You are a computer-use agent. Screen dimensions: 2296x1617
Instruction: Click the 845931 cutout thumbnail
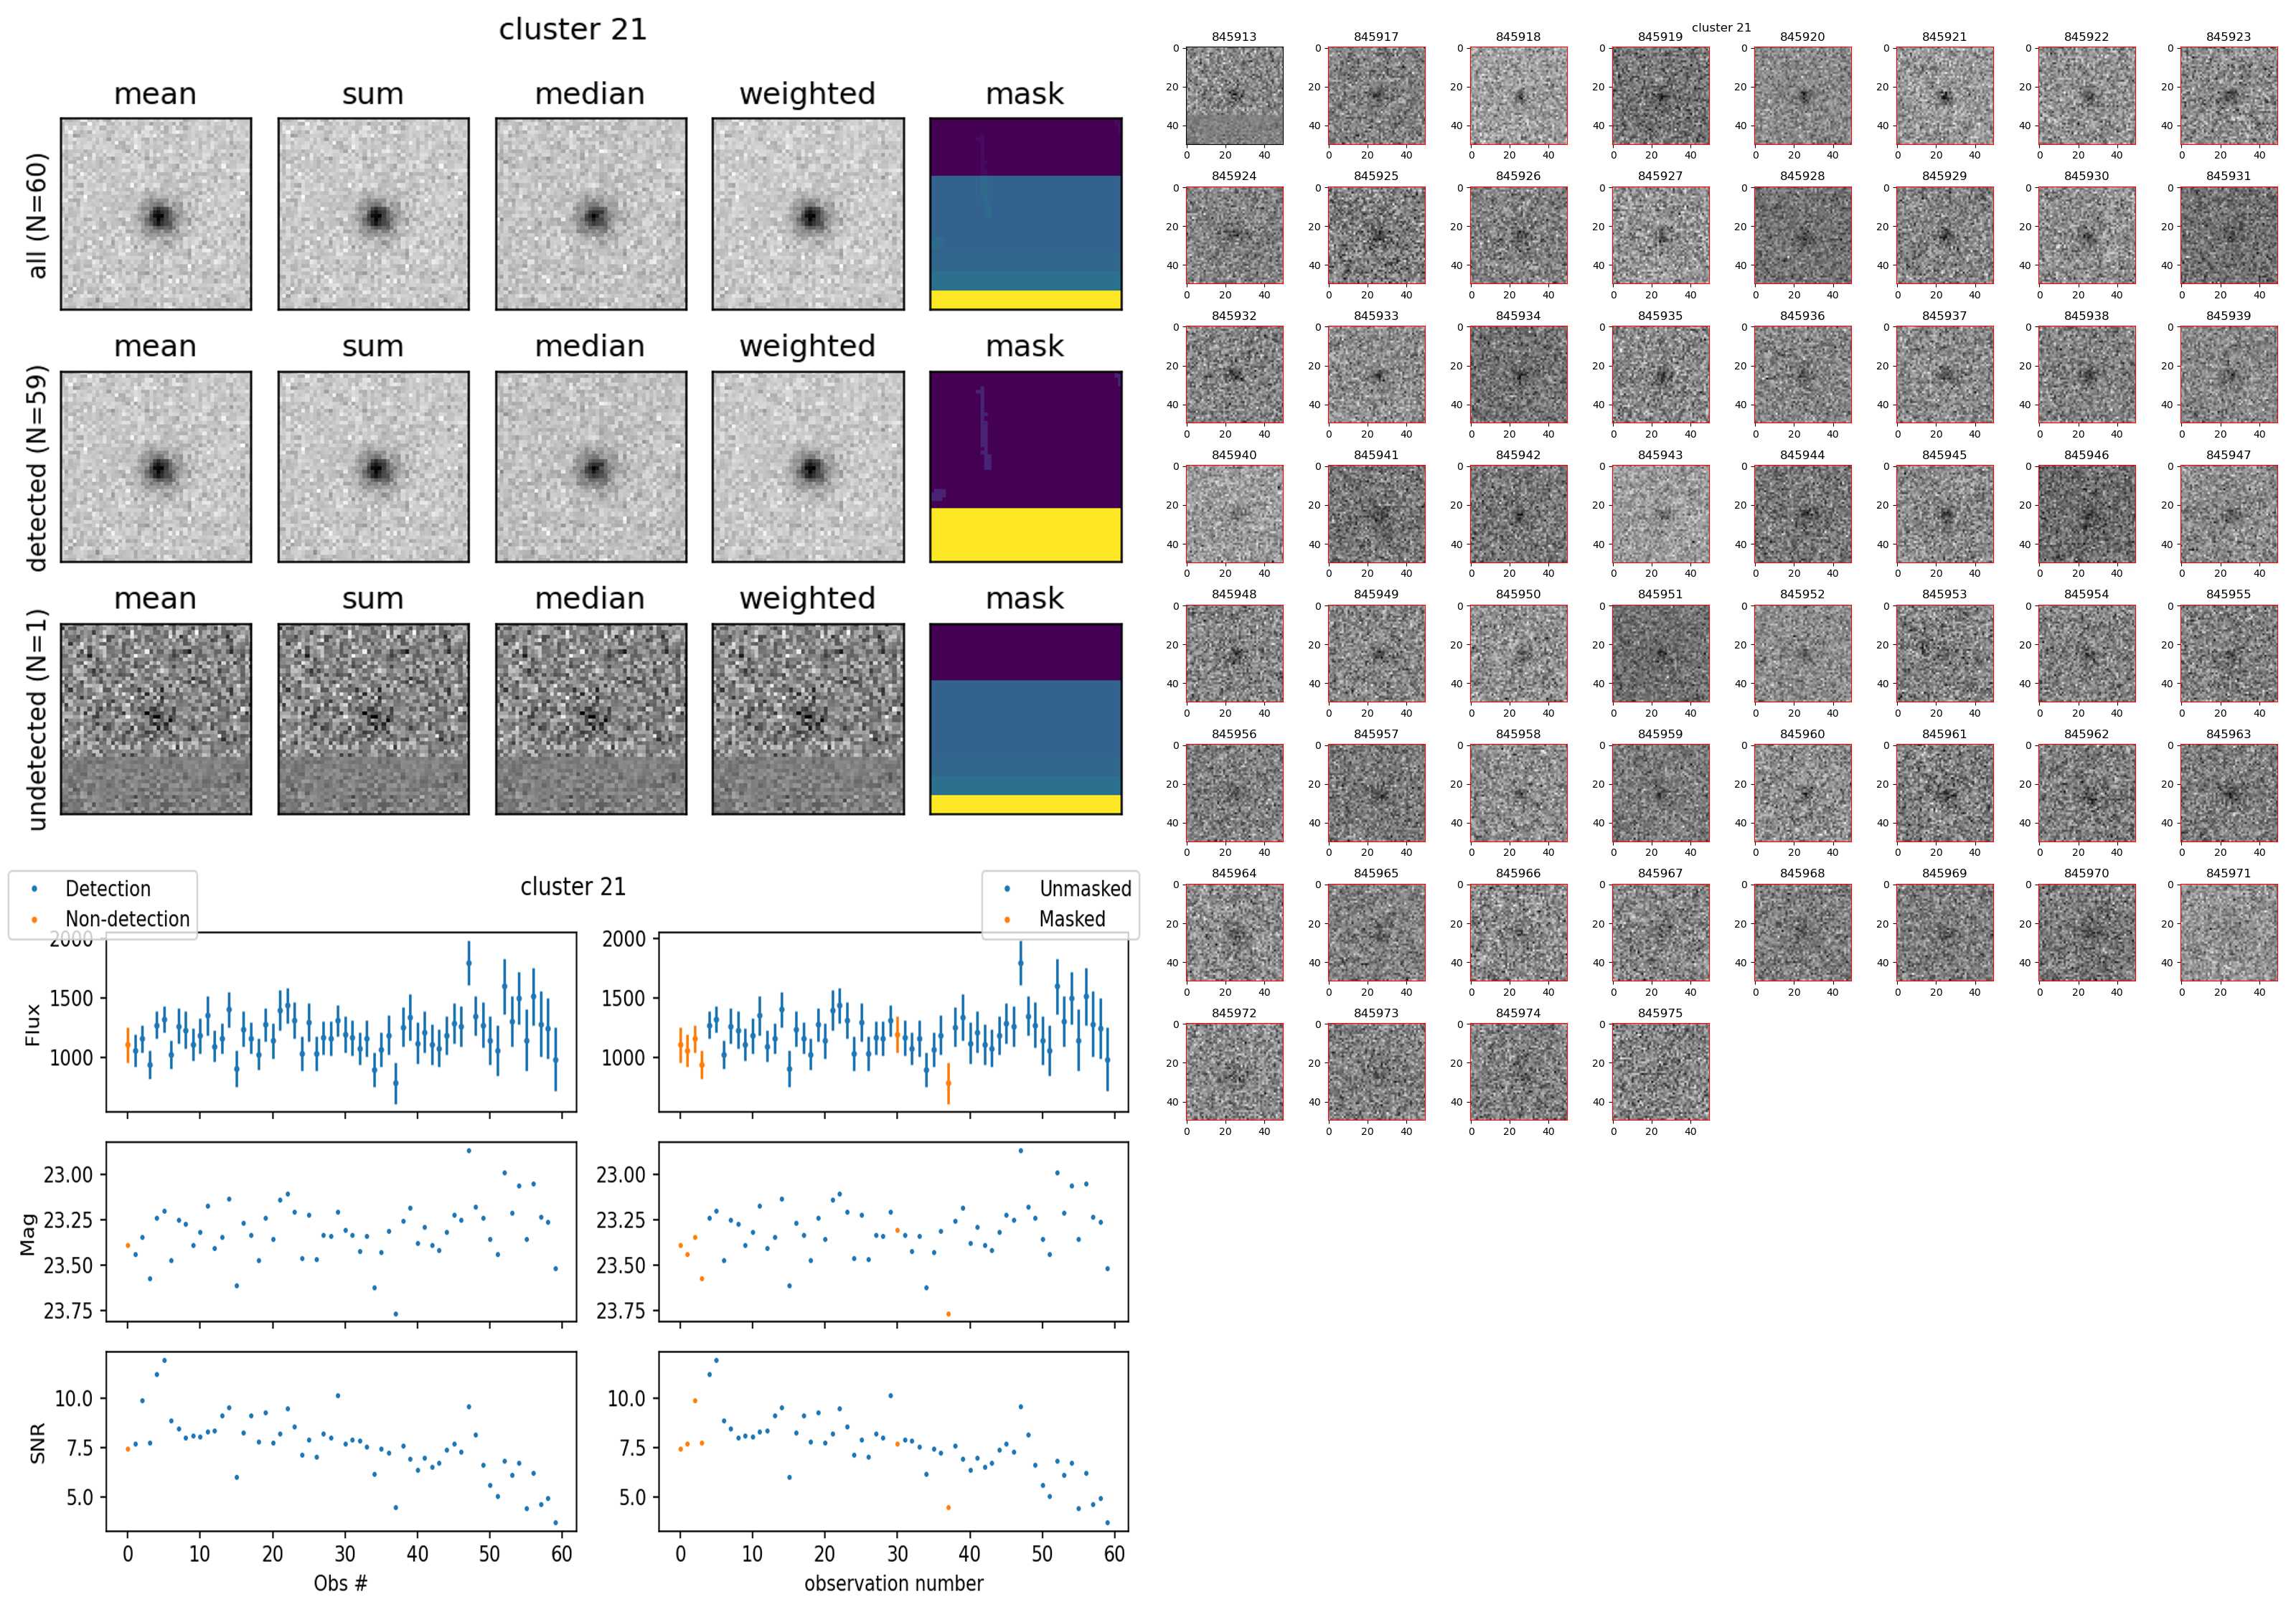[x=2228, y=235]
